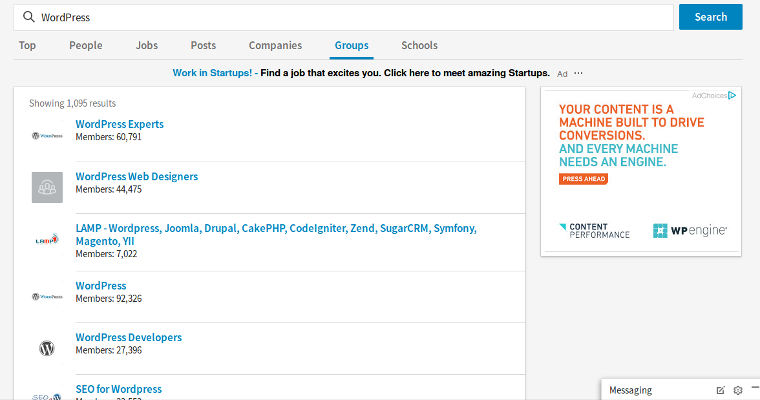Click the Work in Startups! ad link
The height and width of the screenshot is (400, 760).
click(213, 73)
